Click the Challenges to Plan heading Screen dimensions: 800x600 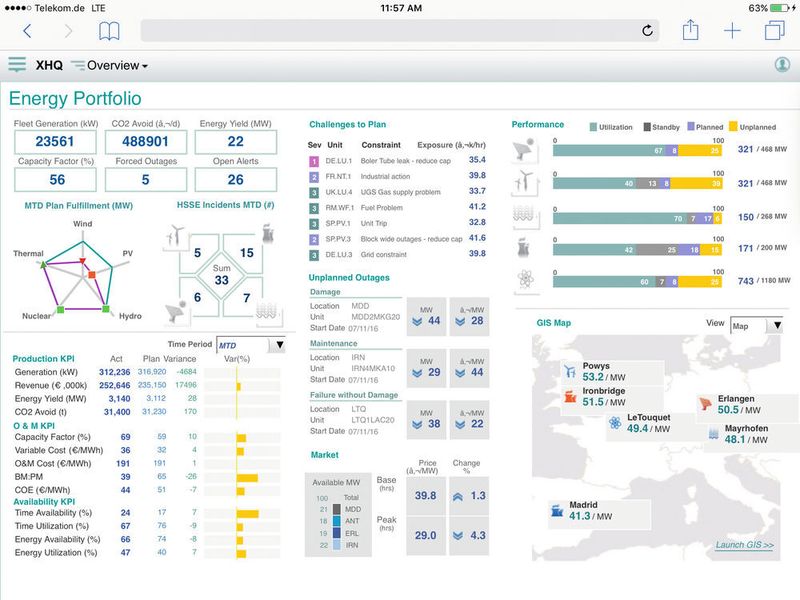point(347,124)
